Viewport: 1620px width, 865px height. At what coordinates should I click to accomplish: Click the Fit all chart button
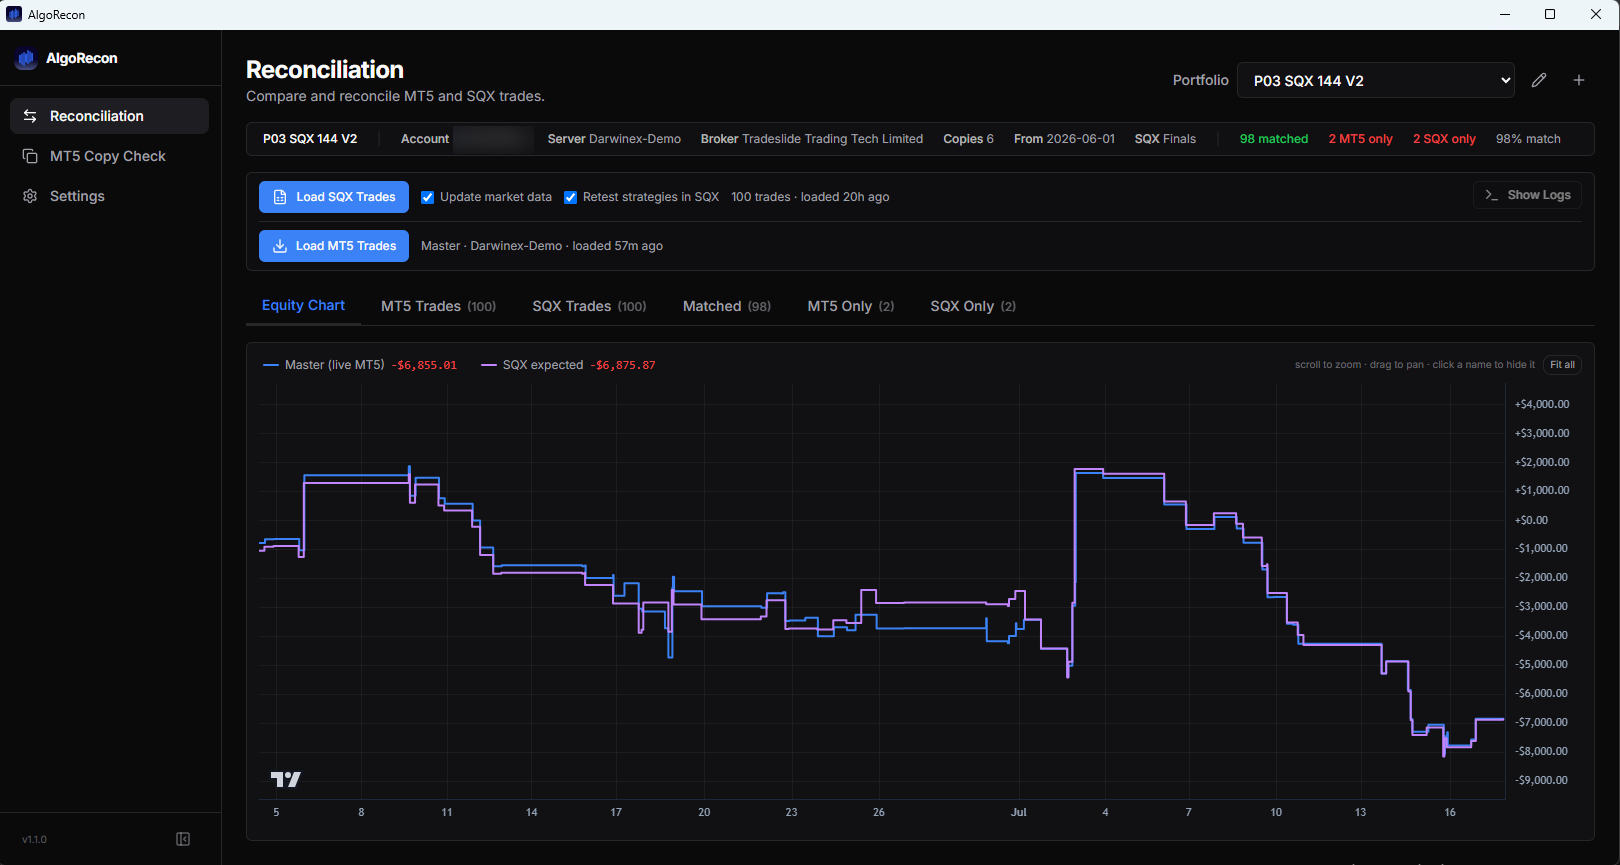1562,365
